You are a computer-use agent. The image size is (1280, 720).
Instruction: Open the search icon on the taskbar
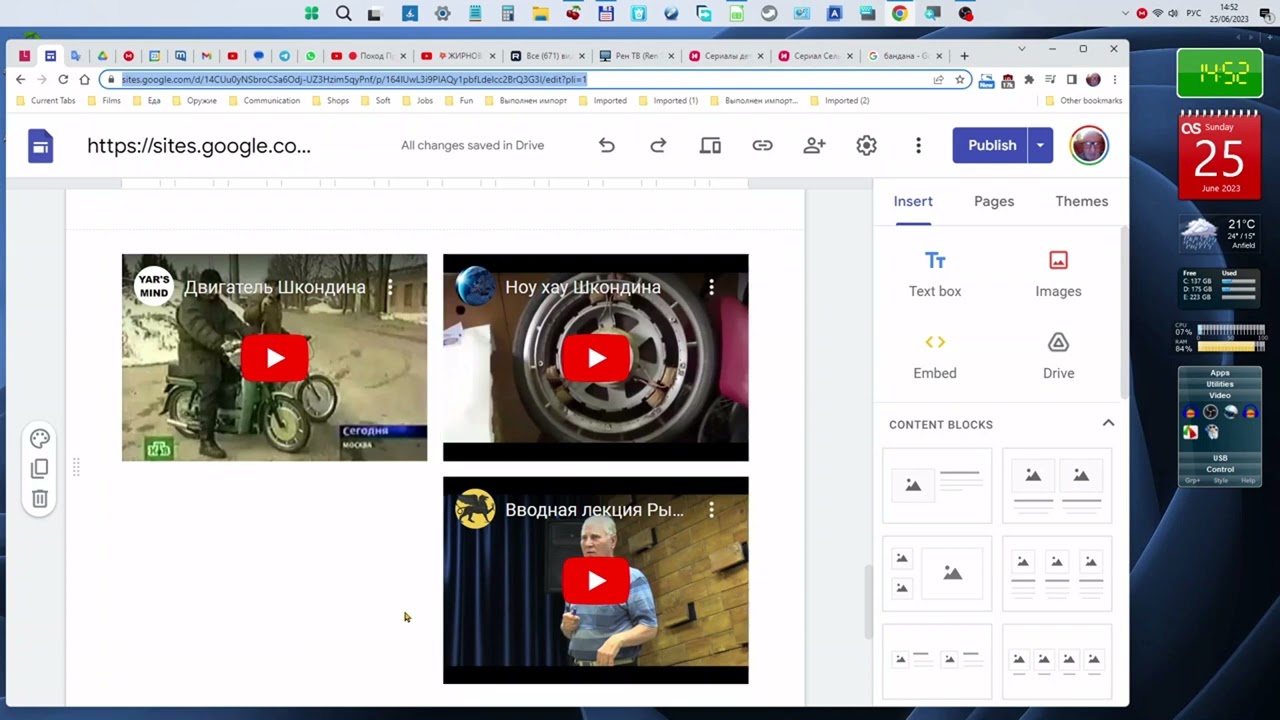(343, 13)
